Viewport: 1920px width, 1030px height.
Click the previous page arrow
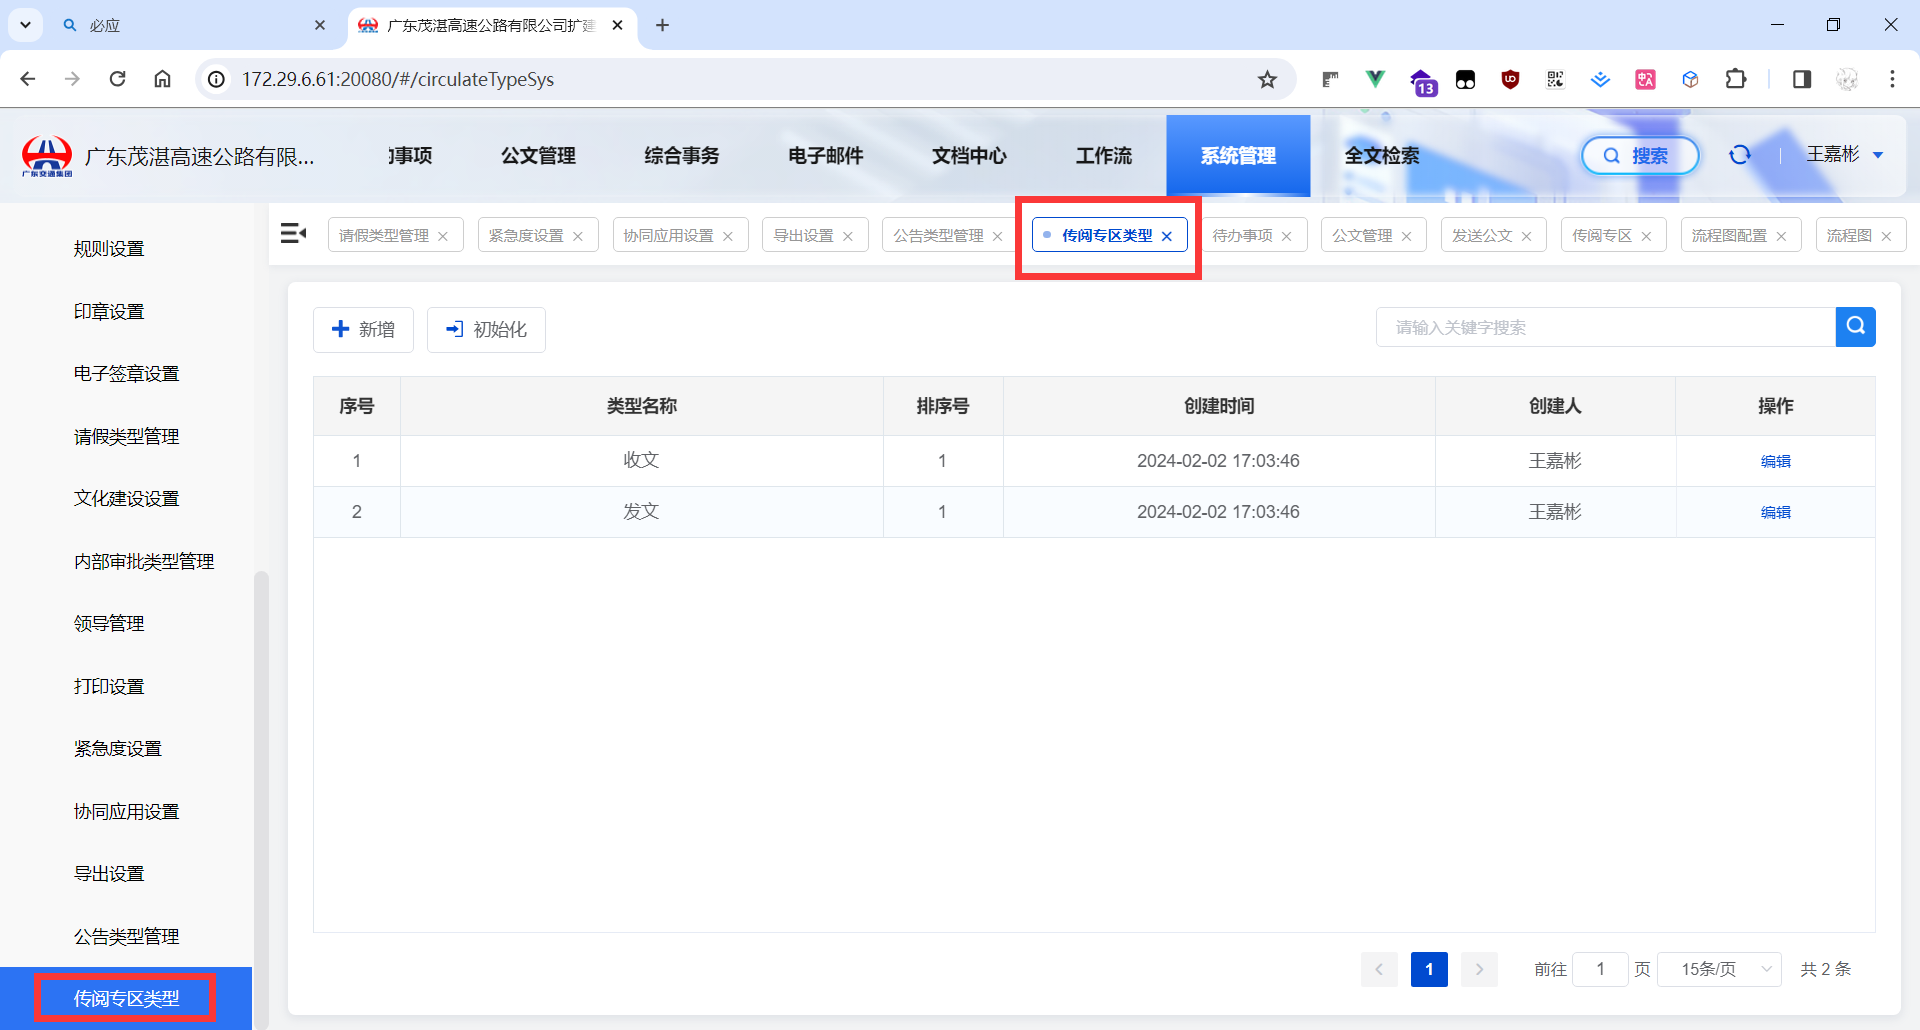point(1379,969)
